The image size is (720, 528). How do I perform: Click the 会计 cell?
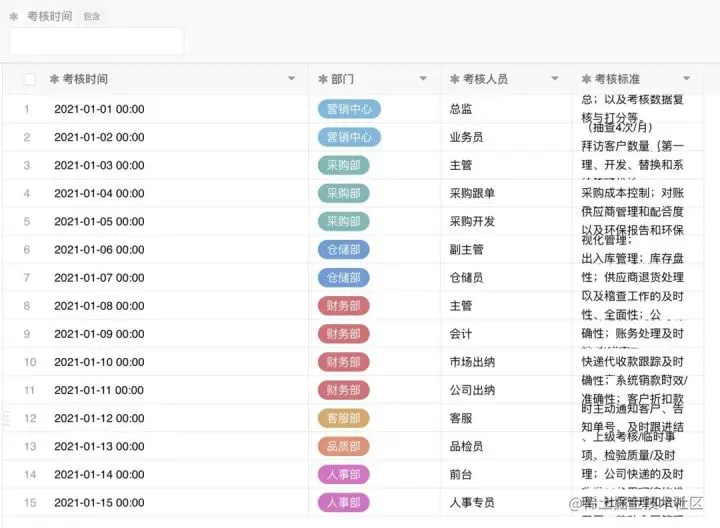(x=461, y=334)
